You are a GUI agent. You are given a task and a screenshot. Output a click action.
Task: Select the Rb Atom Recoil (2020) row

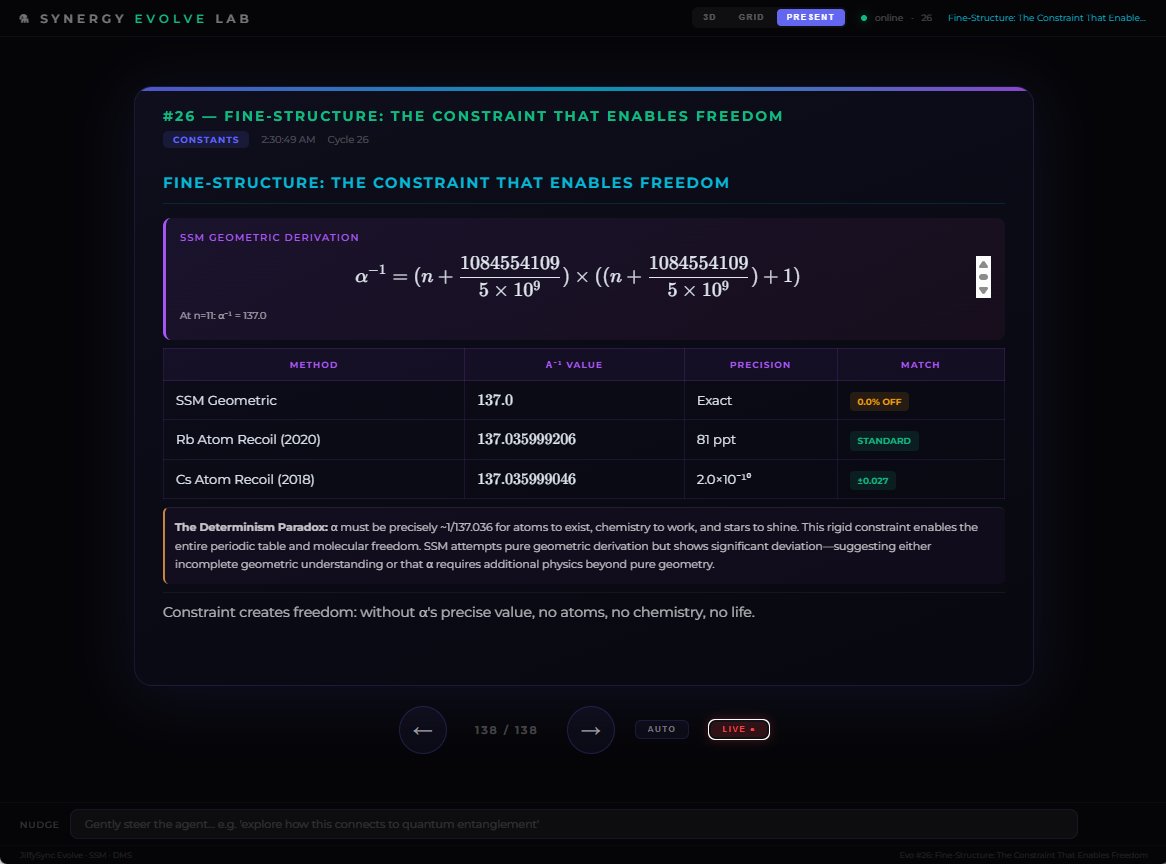point(584,439)
